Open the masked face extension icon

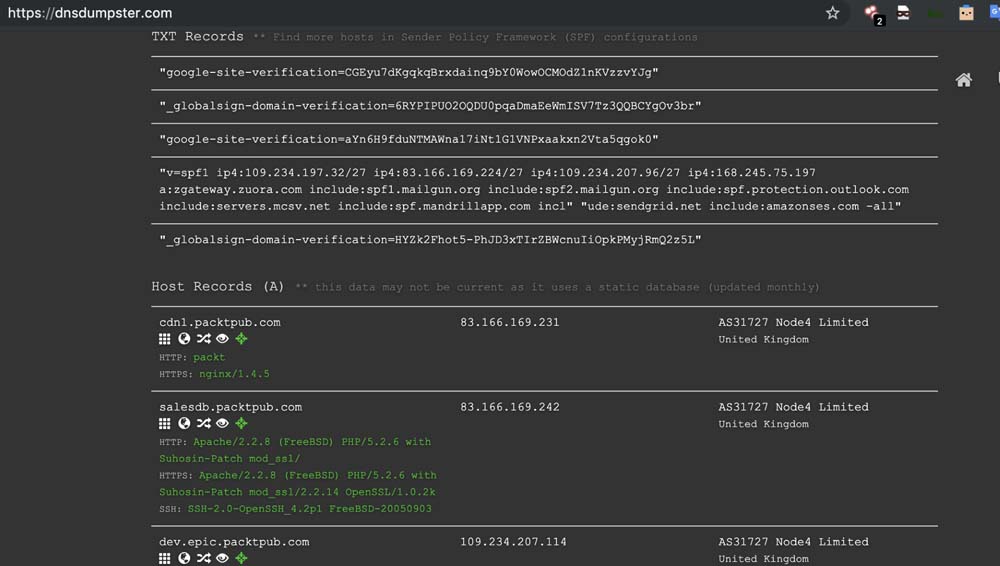pos(903,13)
